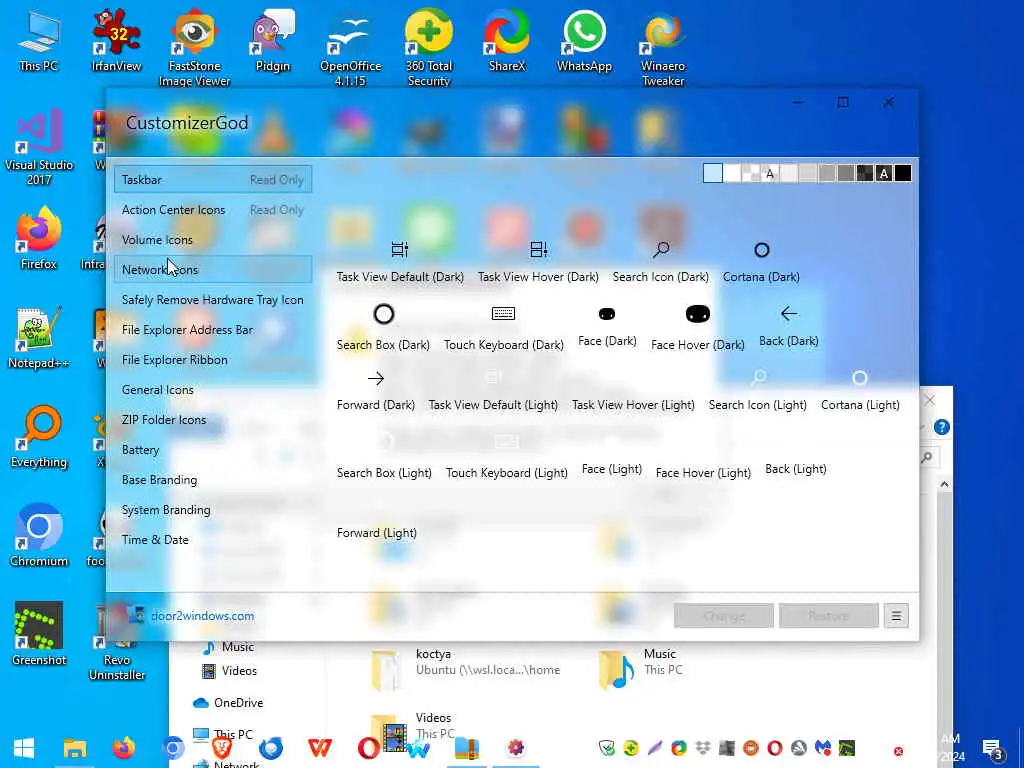
Task: Open the Windows Start menu
Action: pos(24,748)
